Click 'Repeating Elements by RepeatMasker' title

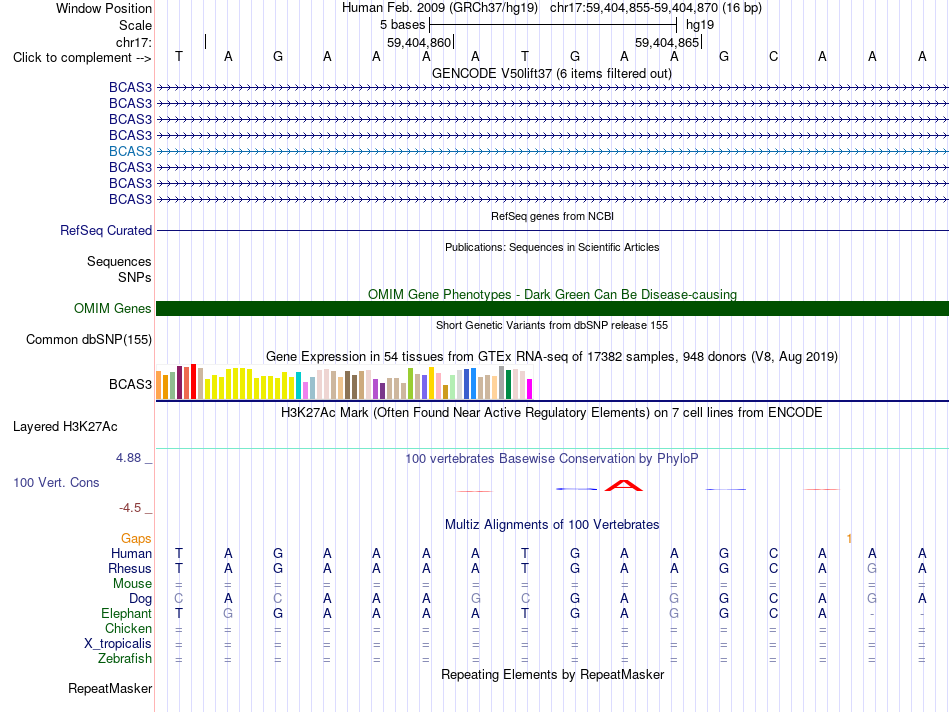tap(553, 674)
